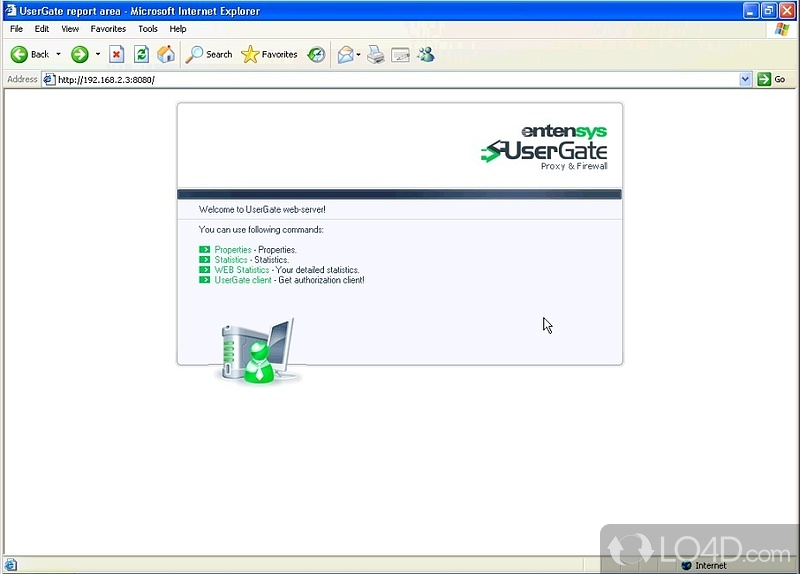Click the Back navigation button
Screen dimensions: 800x574
pos(30,54)
